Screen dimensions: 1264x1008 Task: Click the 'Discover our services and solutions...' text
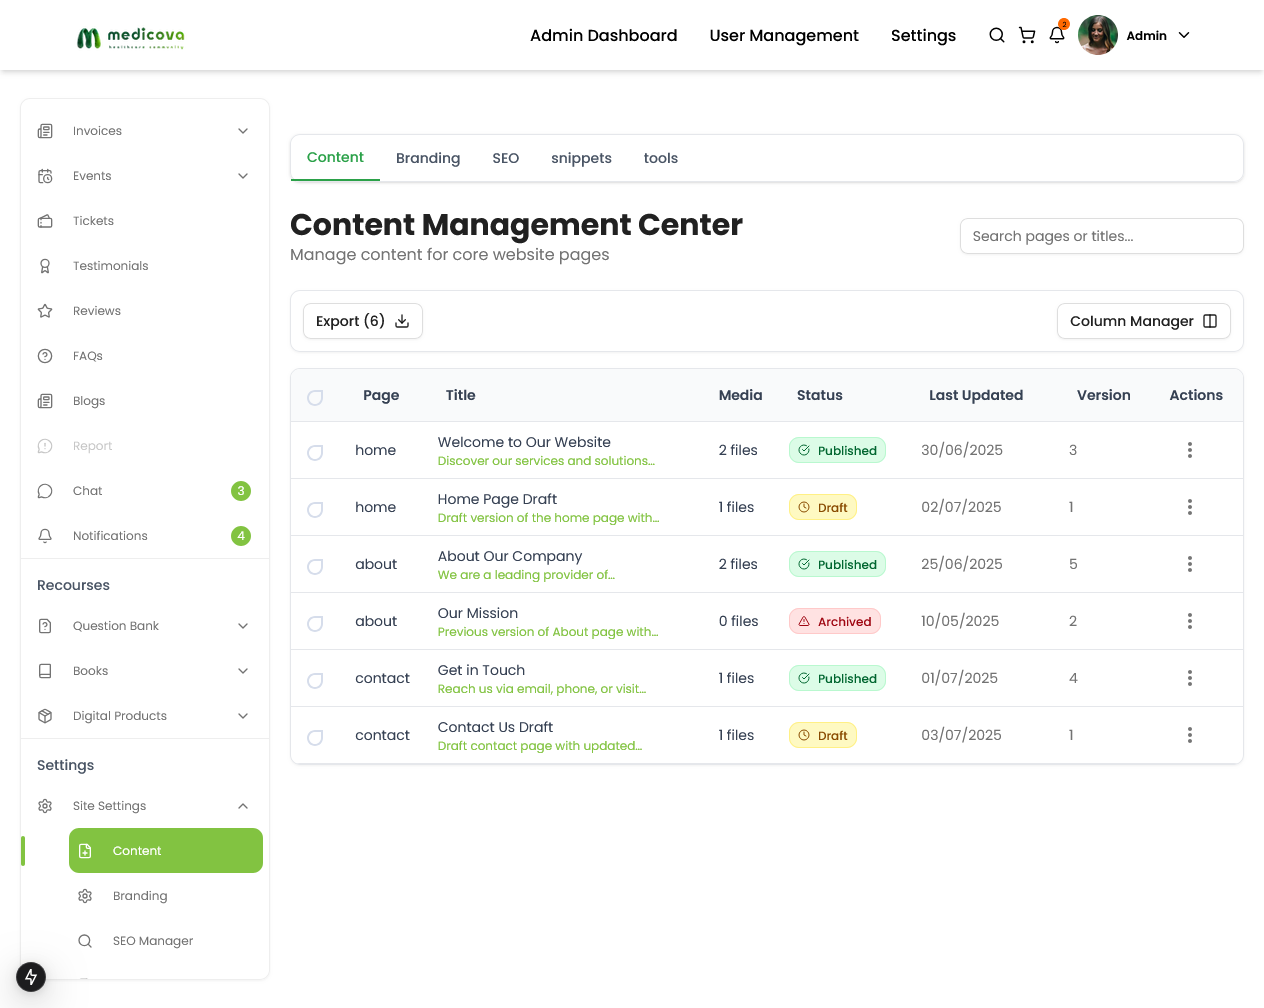point(546,461)
